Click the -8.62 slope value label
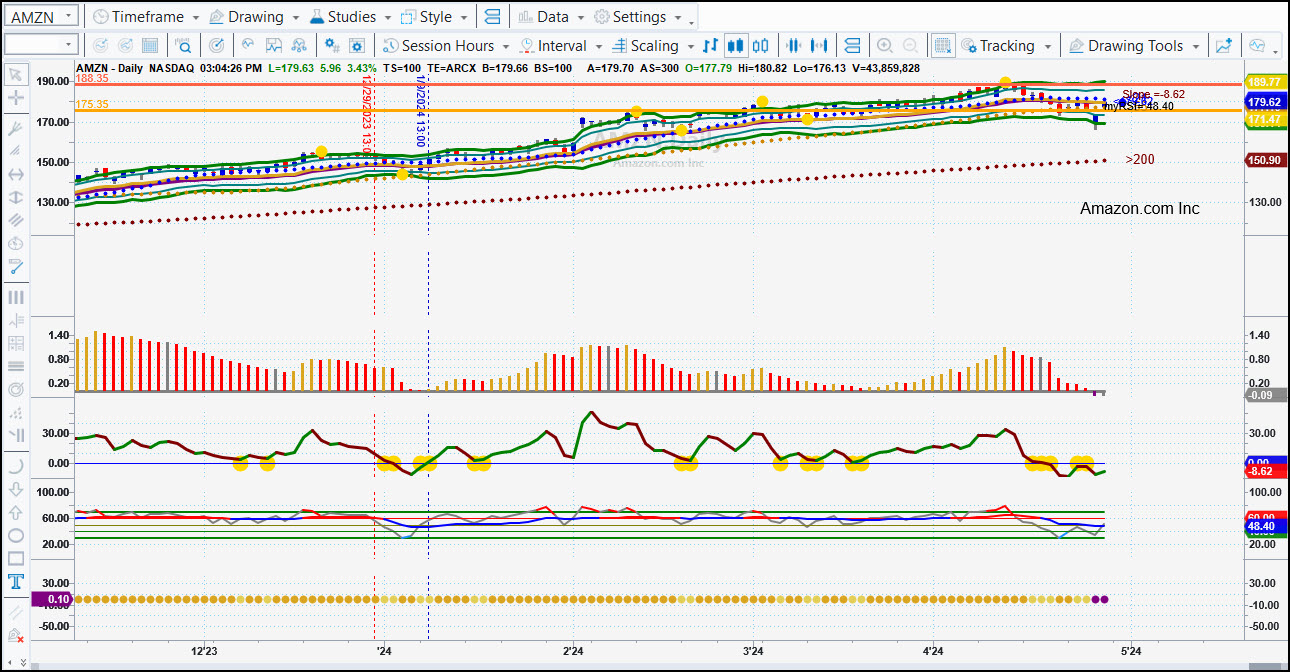Viewport: 1290px width, 672px height. [x=1264, y=471]
